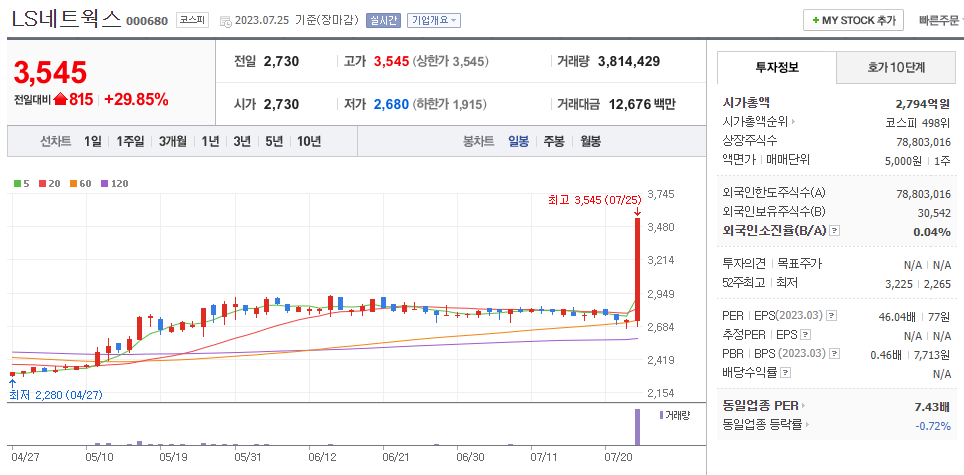Click the 거래량 value 3,814,429

pyautogui.click(x=629, y=61)
